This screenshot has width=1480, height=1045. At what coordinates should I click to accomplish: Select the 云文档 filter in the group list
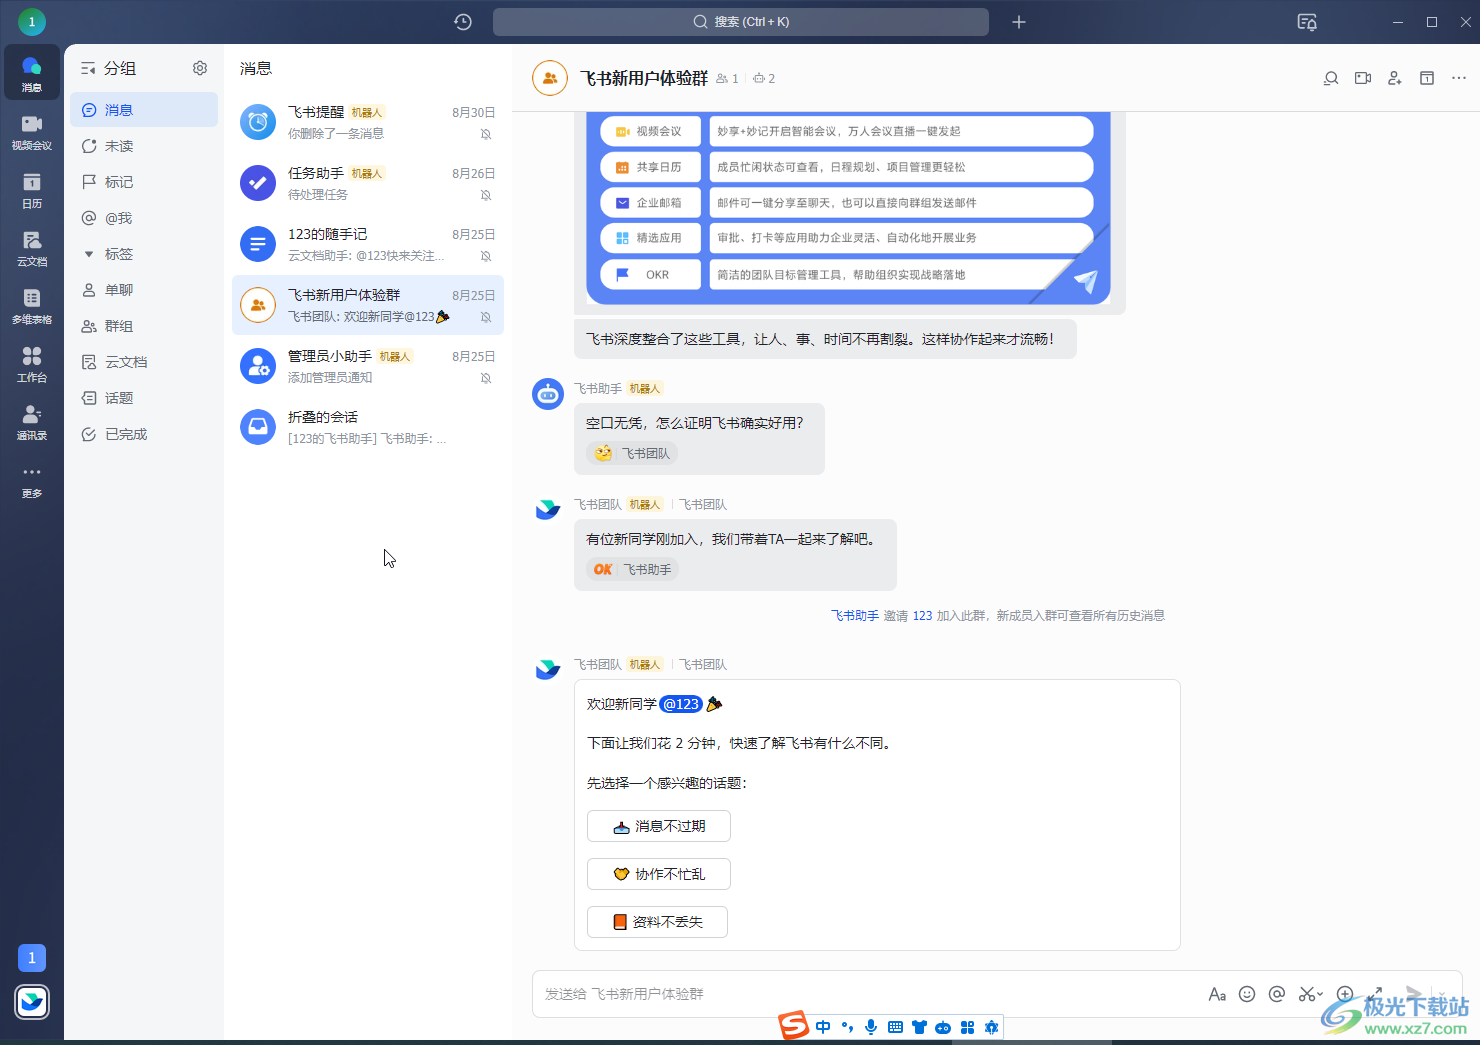click(144, 362)
